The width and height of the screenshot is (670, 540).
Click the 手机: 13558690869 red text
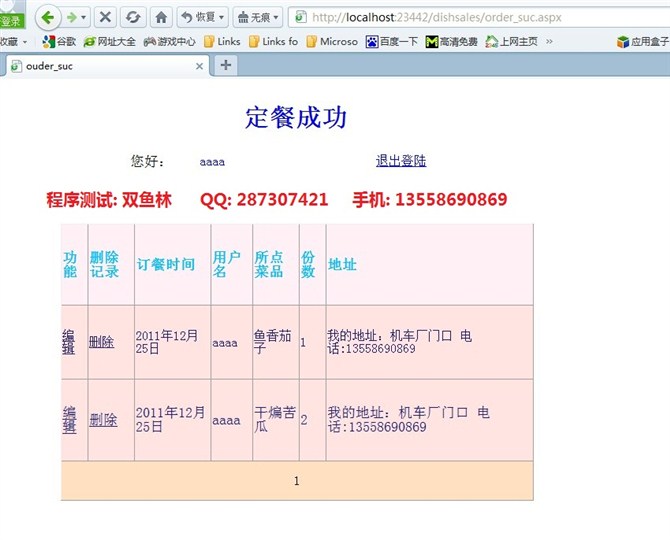[x=430, y=200]
